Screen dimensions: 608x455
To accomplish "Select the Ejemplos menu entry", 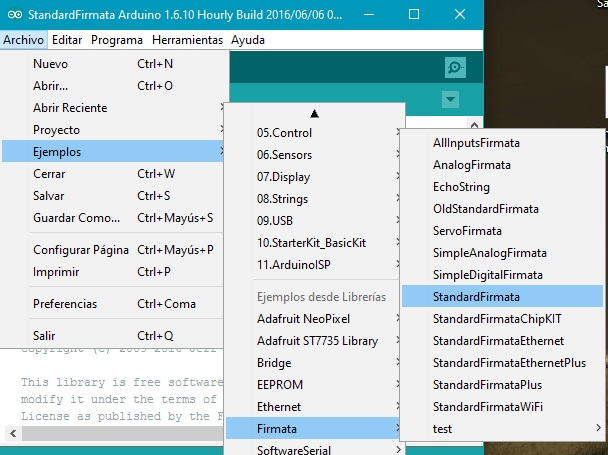I will [112, 152].
